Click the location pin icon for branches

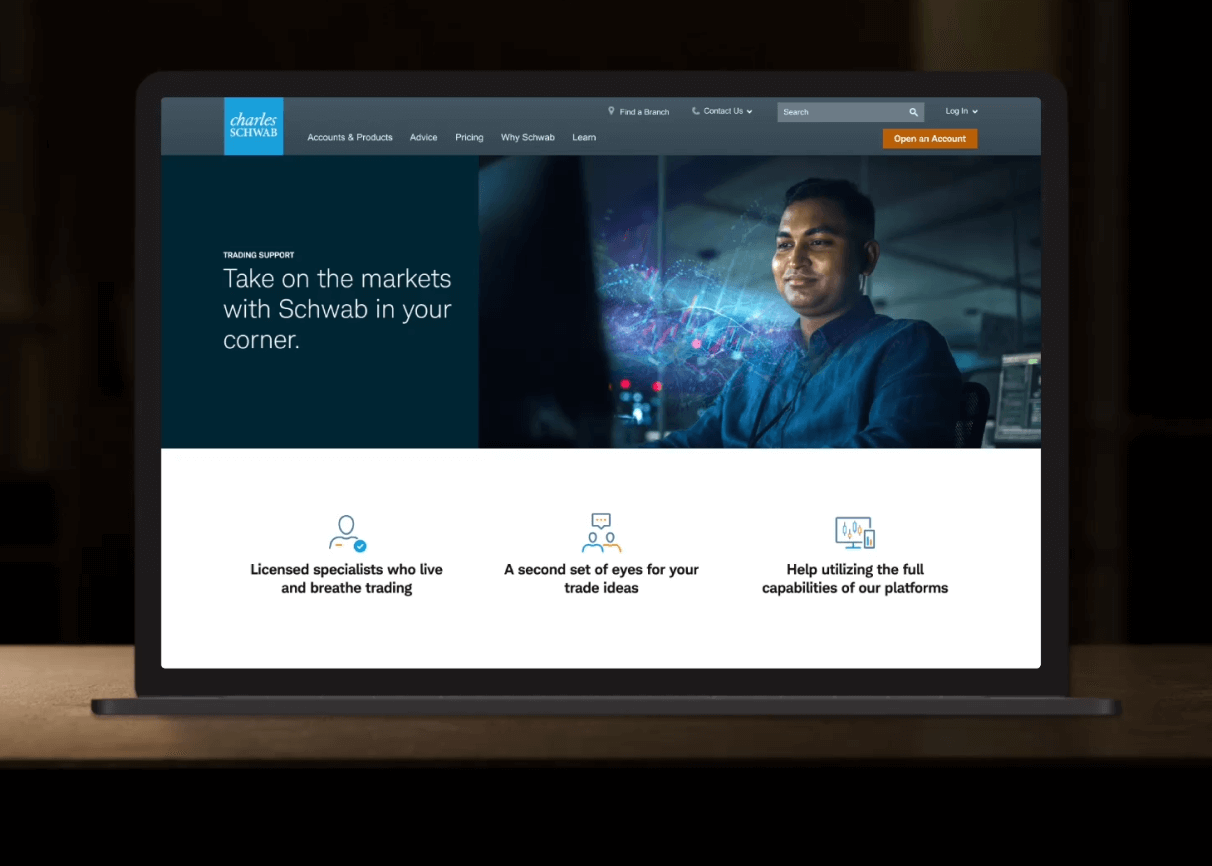pyautogui.click(x=611, y=111)
